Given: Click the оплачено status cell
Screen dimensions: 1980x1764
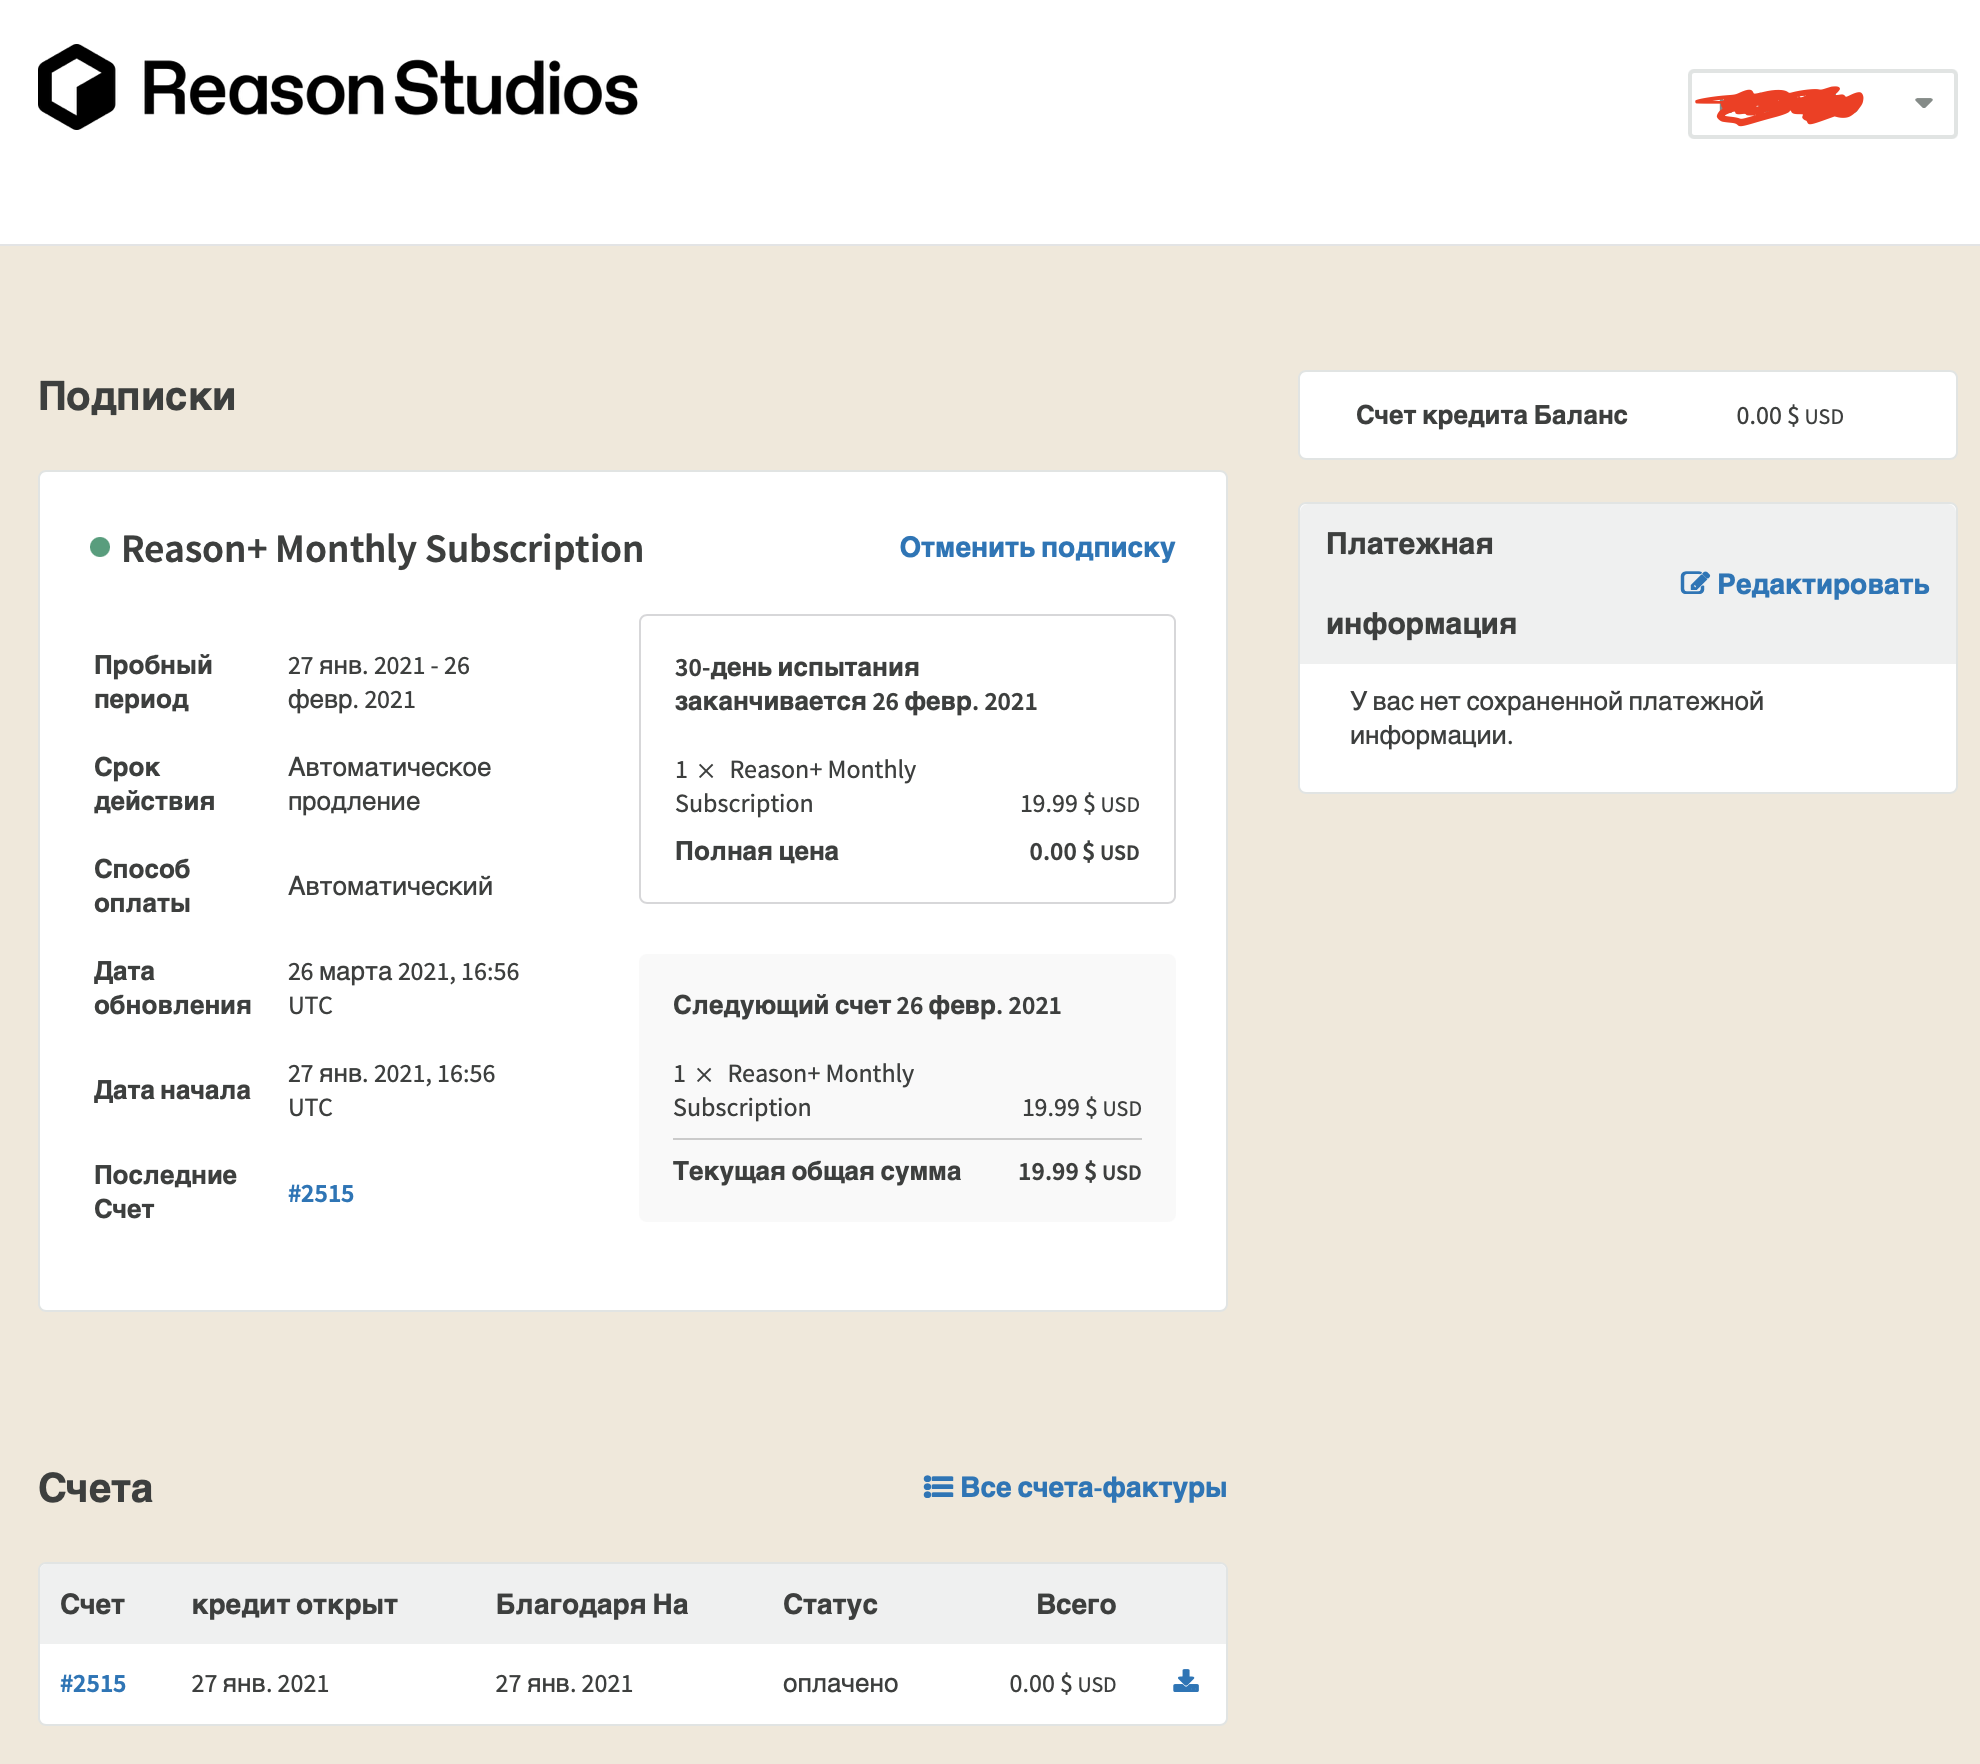Looking at the screenshot, I should pyautogui.click(x=840, y=1684).
